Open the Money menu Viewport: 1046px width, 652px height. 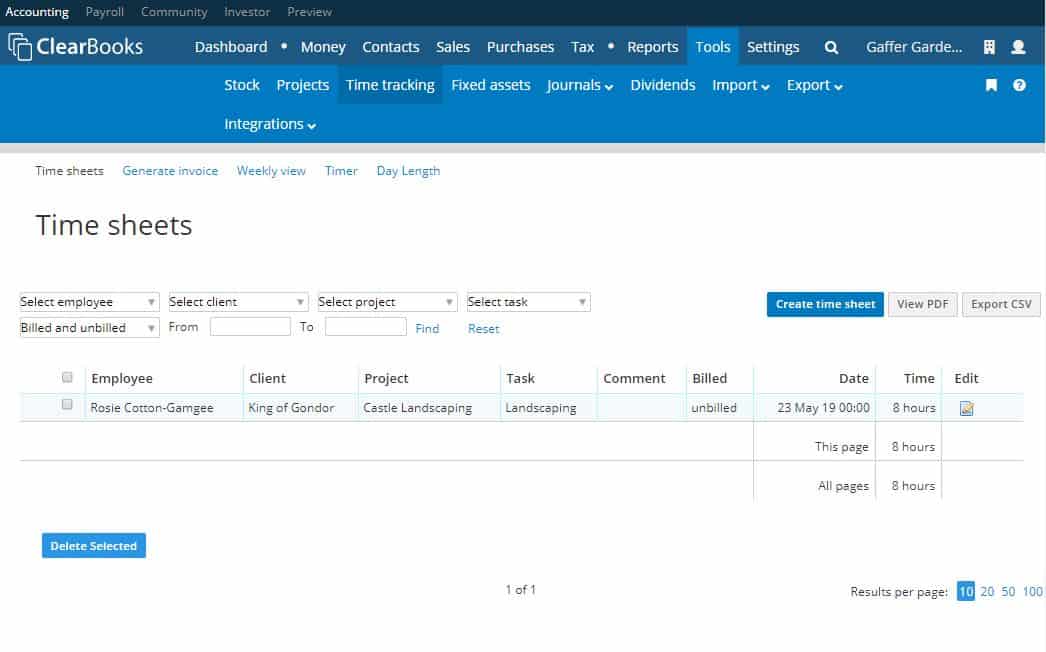[x=323, y=47]
